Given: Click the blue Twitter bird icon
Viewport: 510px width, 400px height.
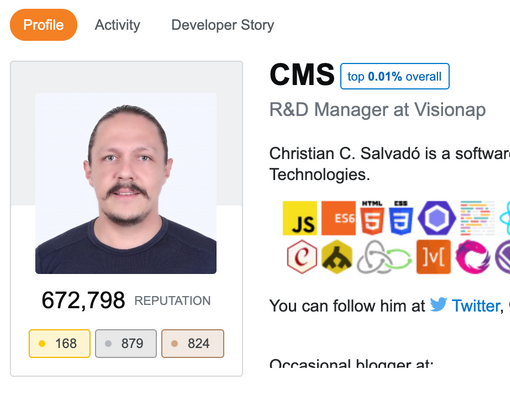Looking at the screenshot, I should (x=438, y=305).
